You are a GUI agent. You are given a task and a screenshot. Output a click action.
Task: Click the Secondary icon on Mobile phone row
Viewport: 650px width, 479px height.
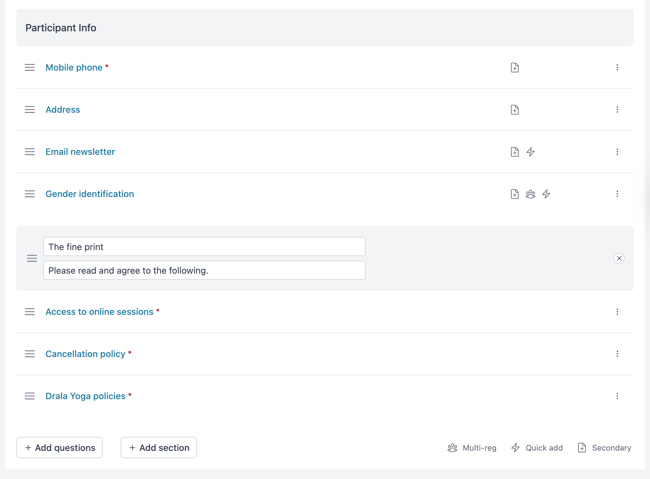point(514,68)
